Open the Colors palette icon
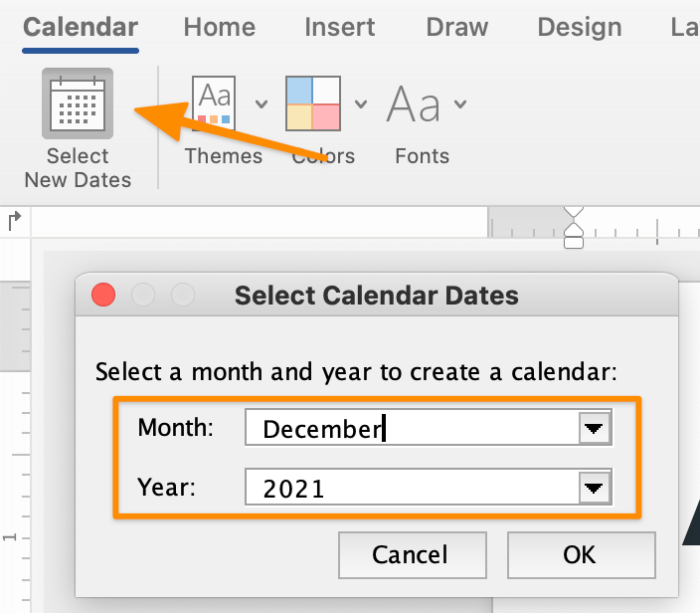 tap(313, 103)
